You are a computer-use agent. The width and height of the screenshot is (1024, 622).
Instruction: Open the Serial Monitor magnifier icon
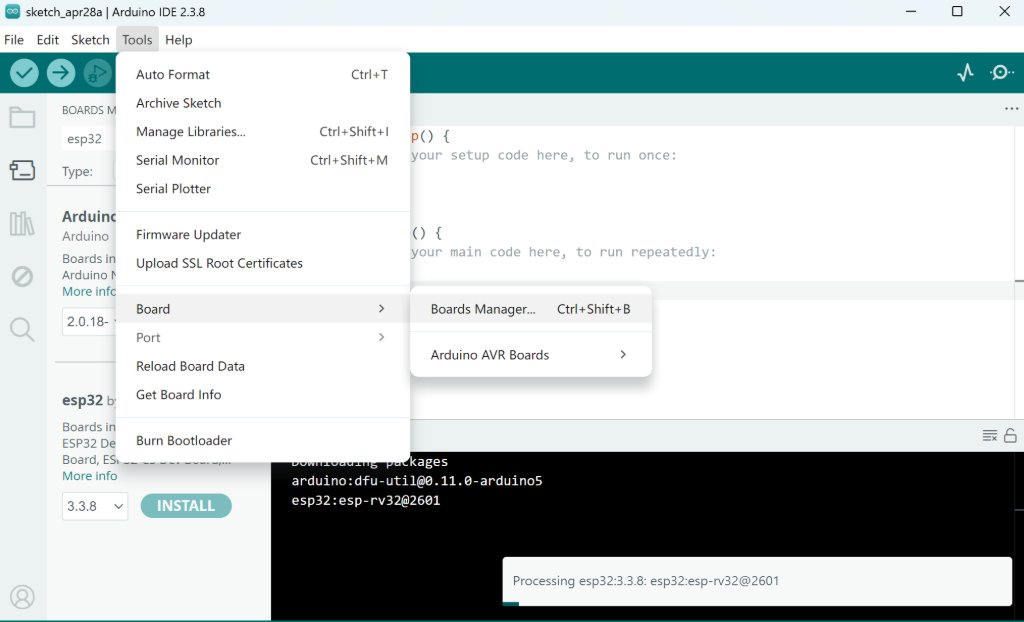coord(1002,73)
